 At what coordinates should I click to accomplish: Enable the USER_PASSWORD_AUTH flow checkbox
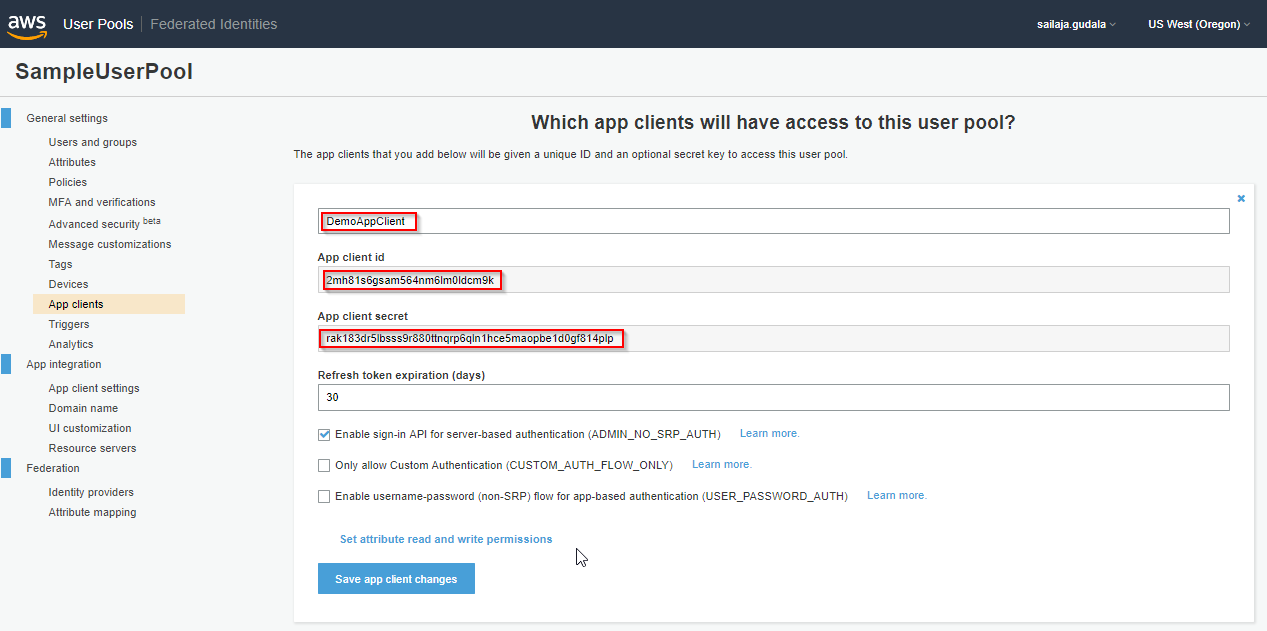(x=324, y=496)
